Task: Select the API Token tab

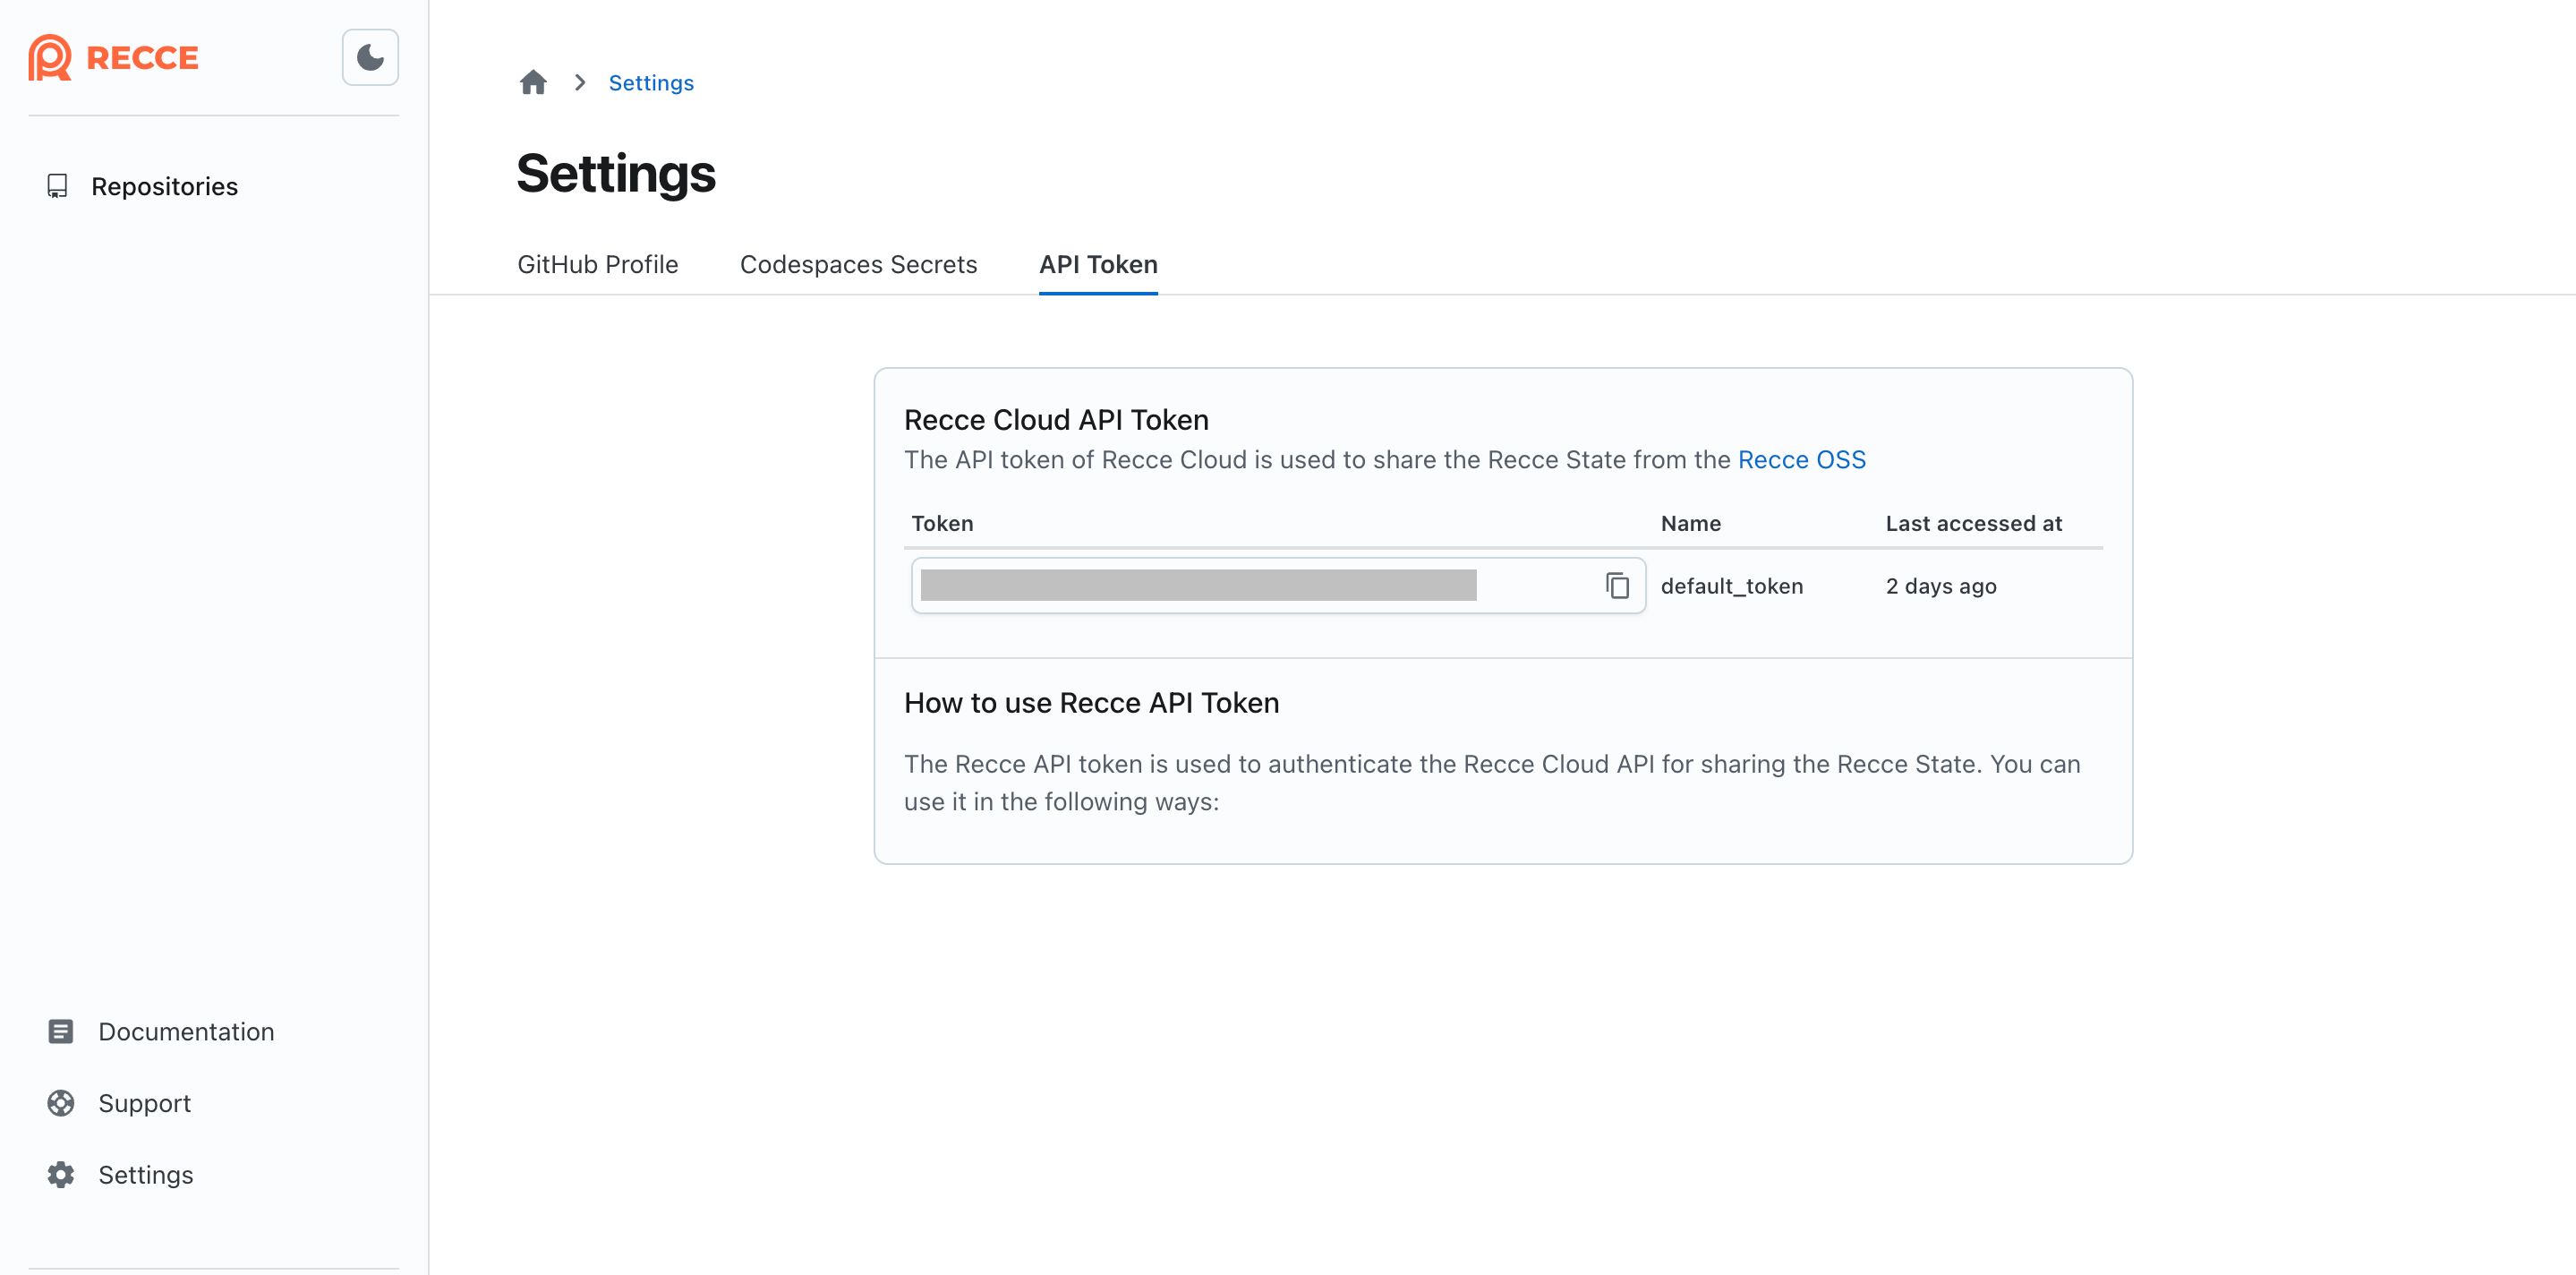Action: pyautogui.click(x=1097, y=264)
